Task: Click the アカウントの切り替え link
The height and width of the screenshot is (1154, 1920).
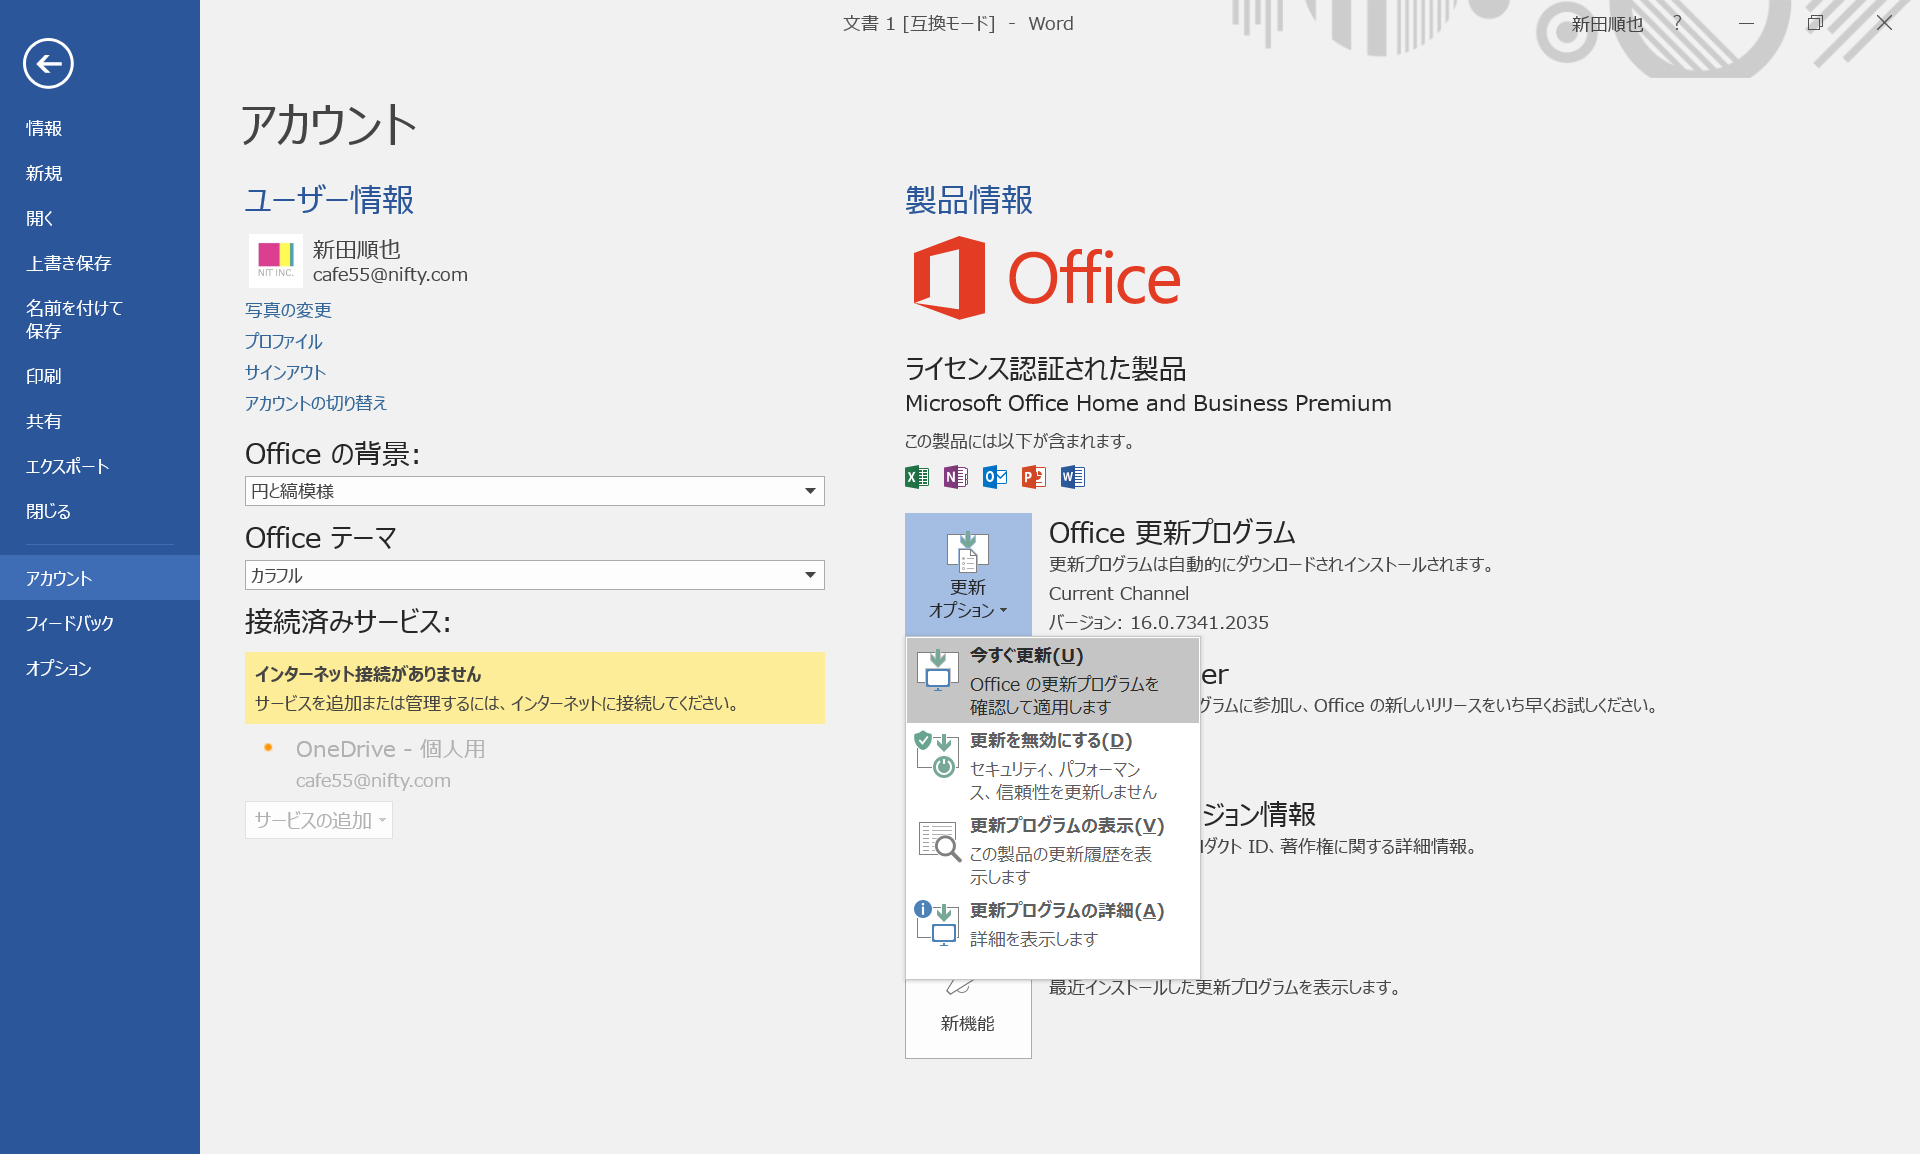Action: click(x=316, y=403)
